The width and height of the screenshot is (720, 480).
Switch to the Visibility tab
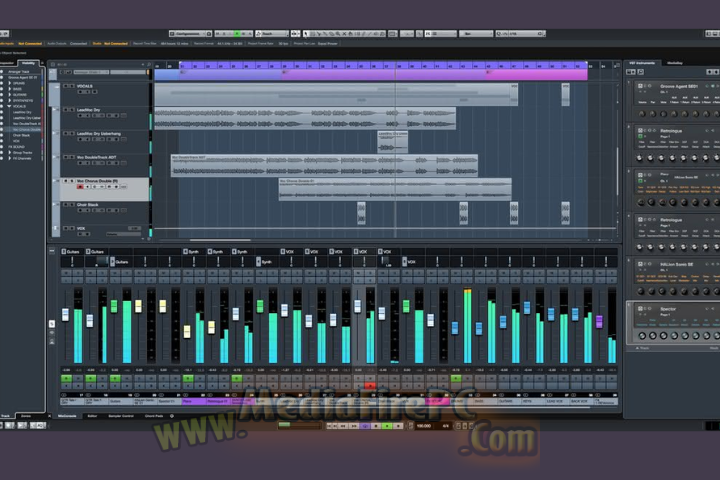click(28, 63)
